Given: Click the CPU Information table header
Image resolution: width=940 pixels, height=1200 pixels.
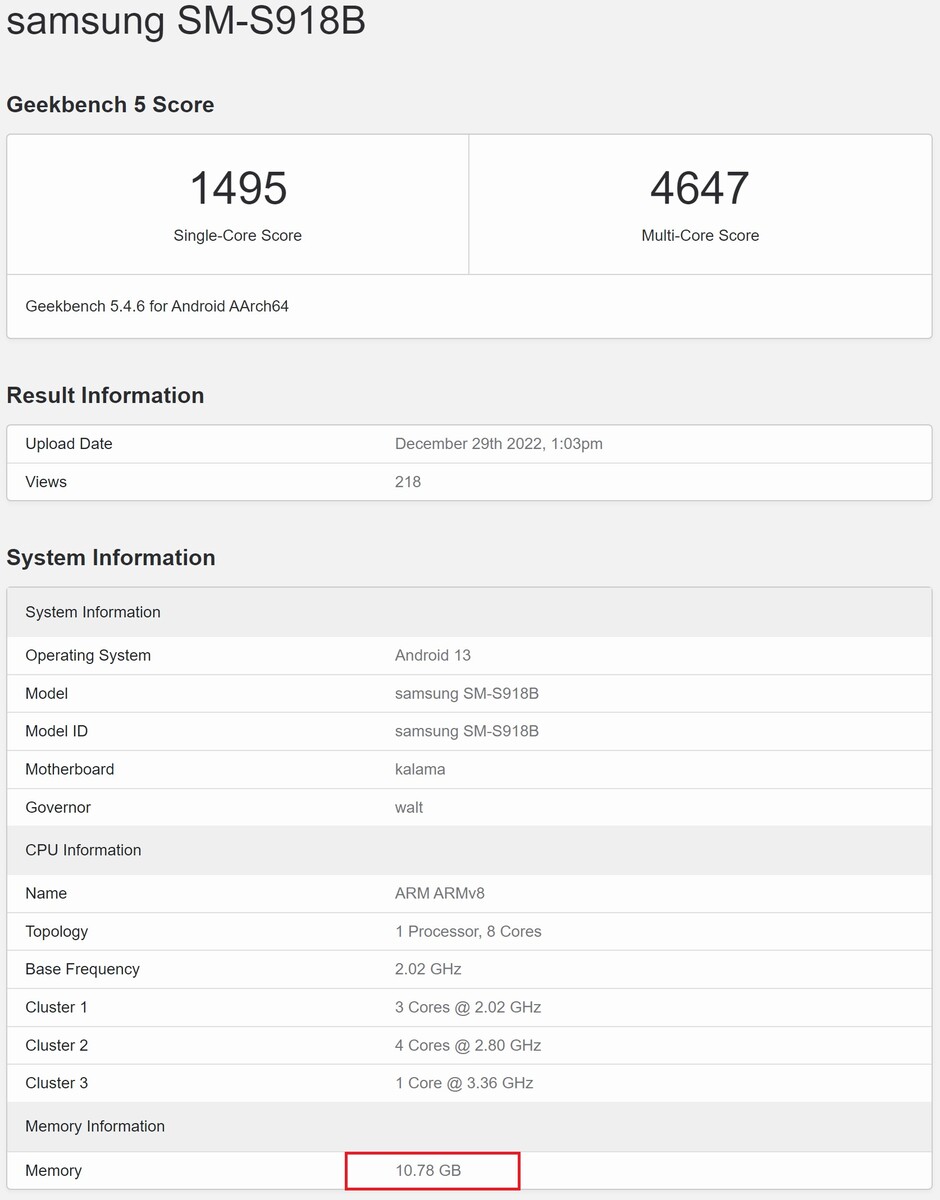Looking at the screenshot, I should point(83,850).
